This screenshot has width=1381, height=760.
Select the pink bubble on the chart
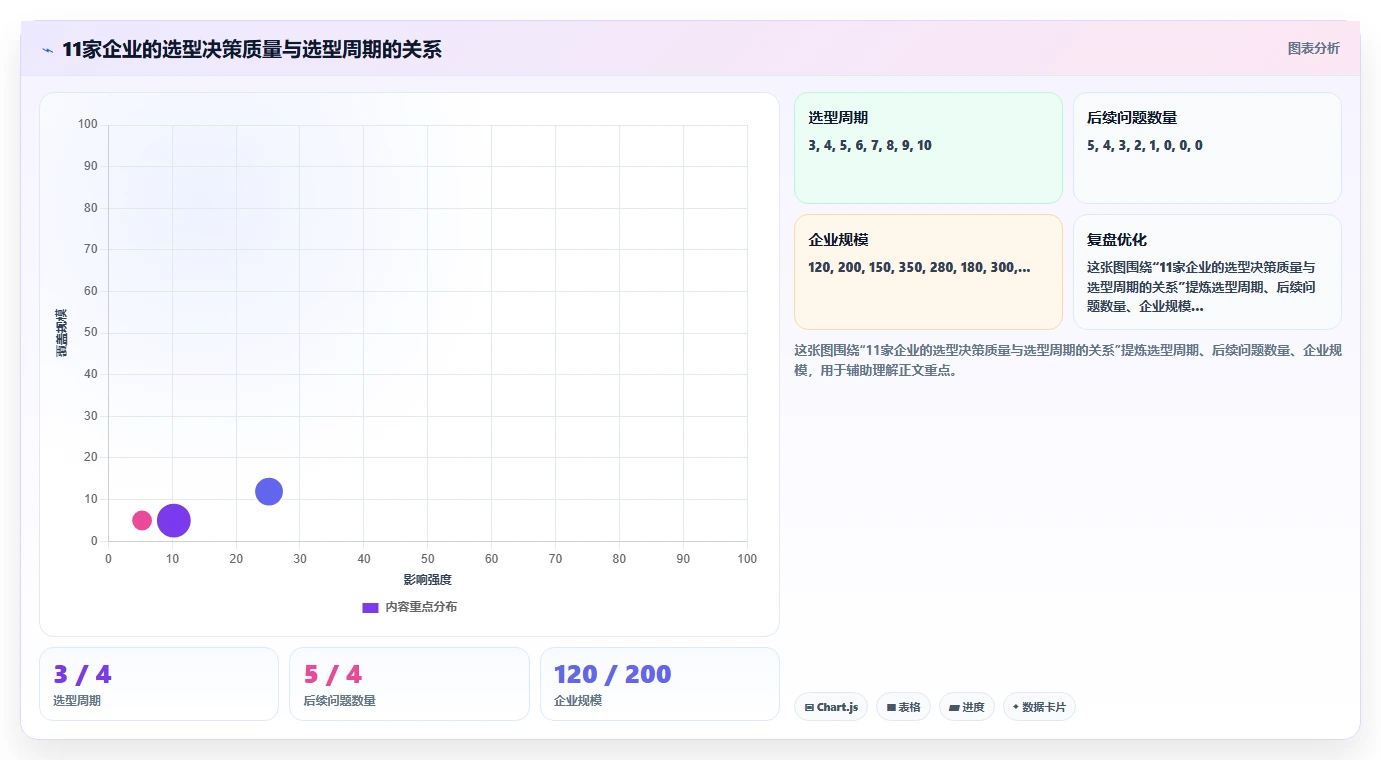[x=142, y=520]
